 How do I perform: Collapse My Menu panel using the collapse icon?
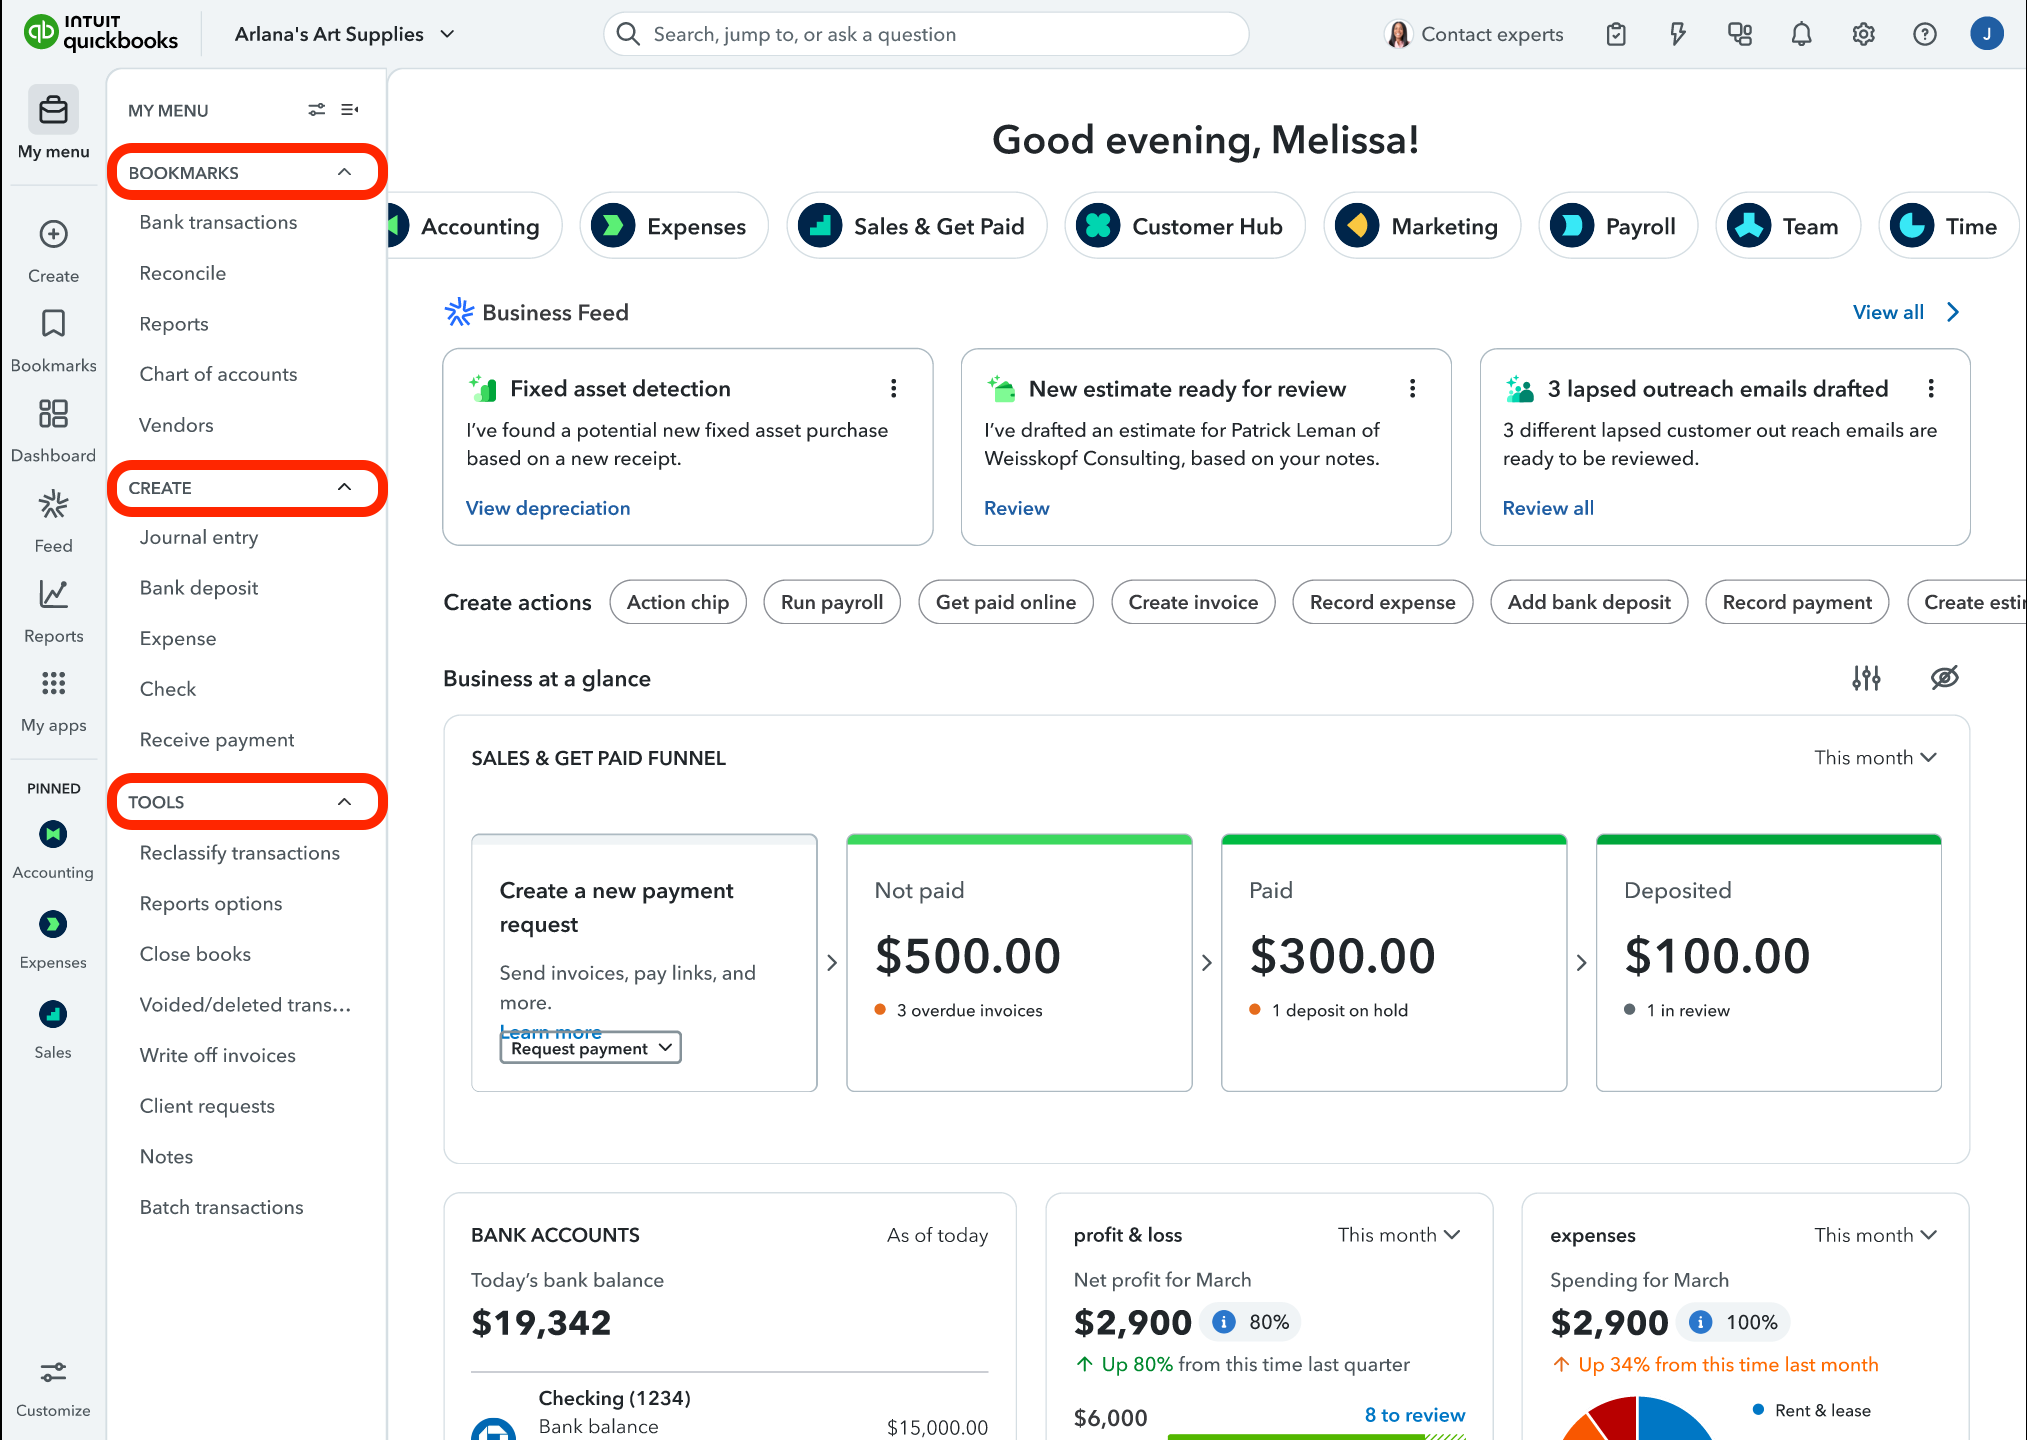coord(350,110)
